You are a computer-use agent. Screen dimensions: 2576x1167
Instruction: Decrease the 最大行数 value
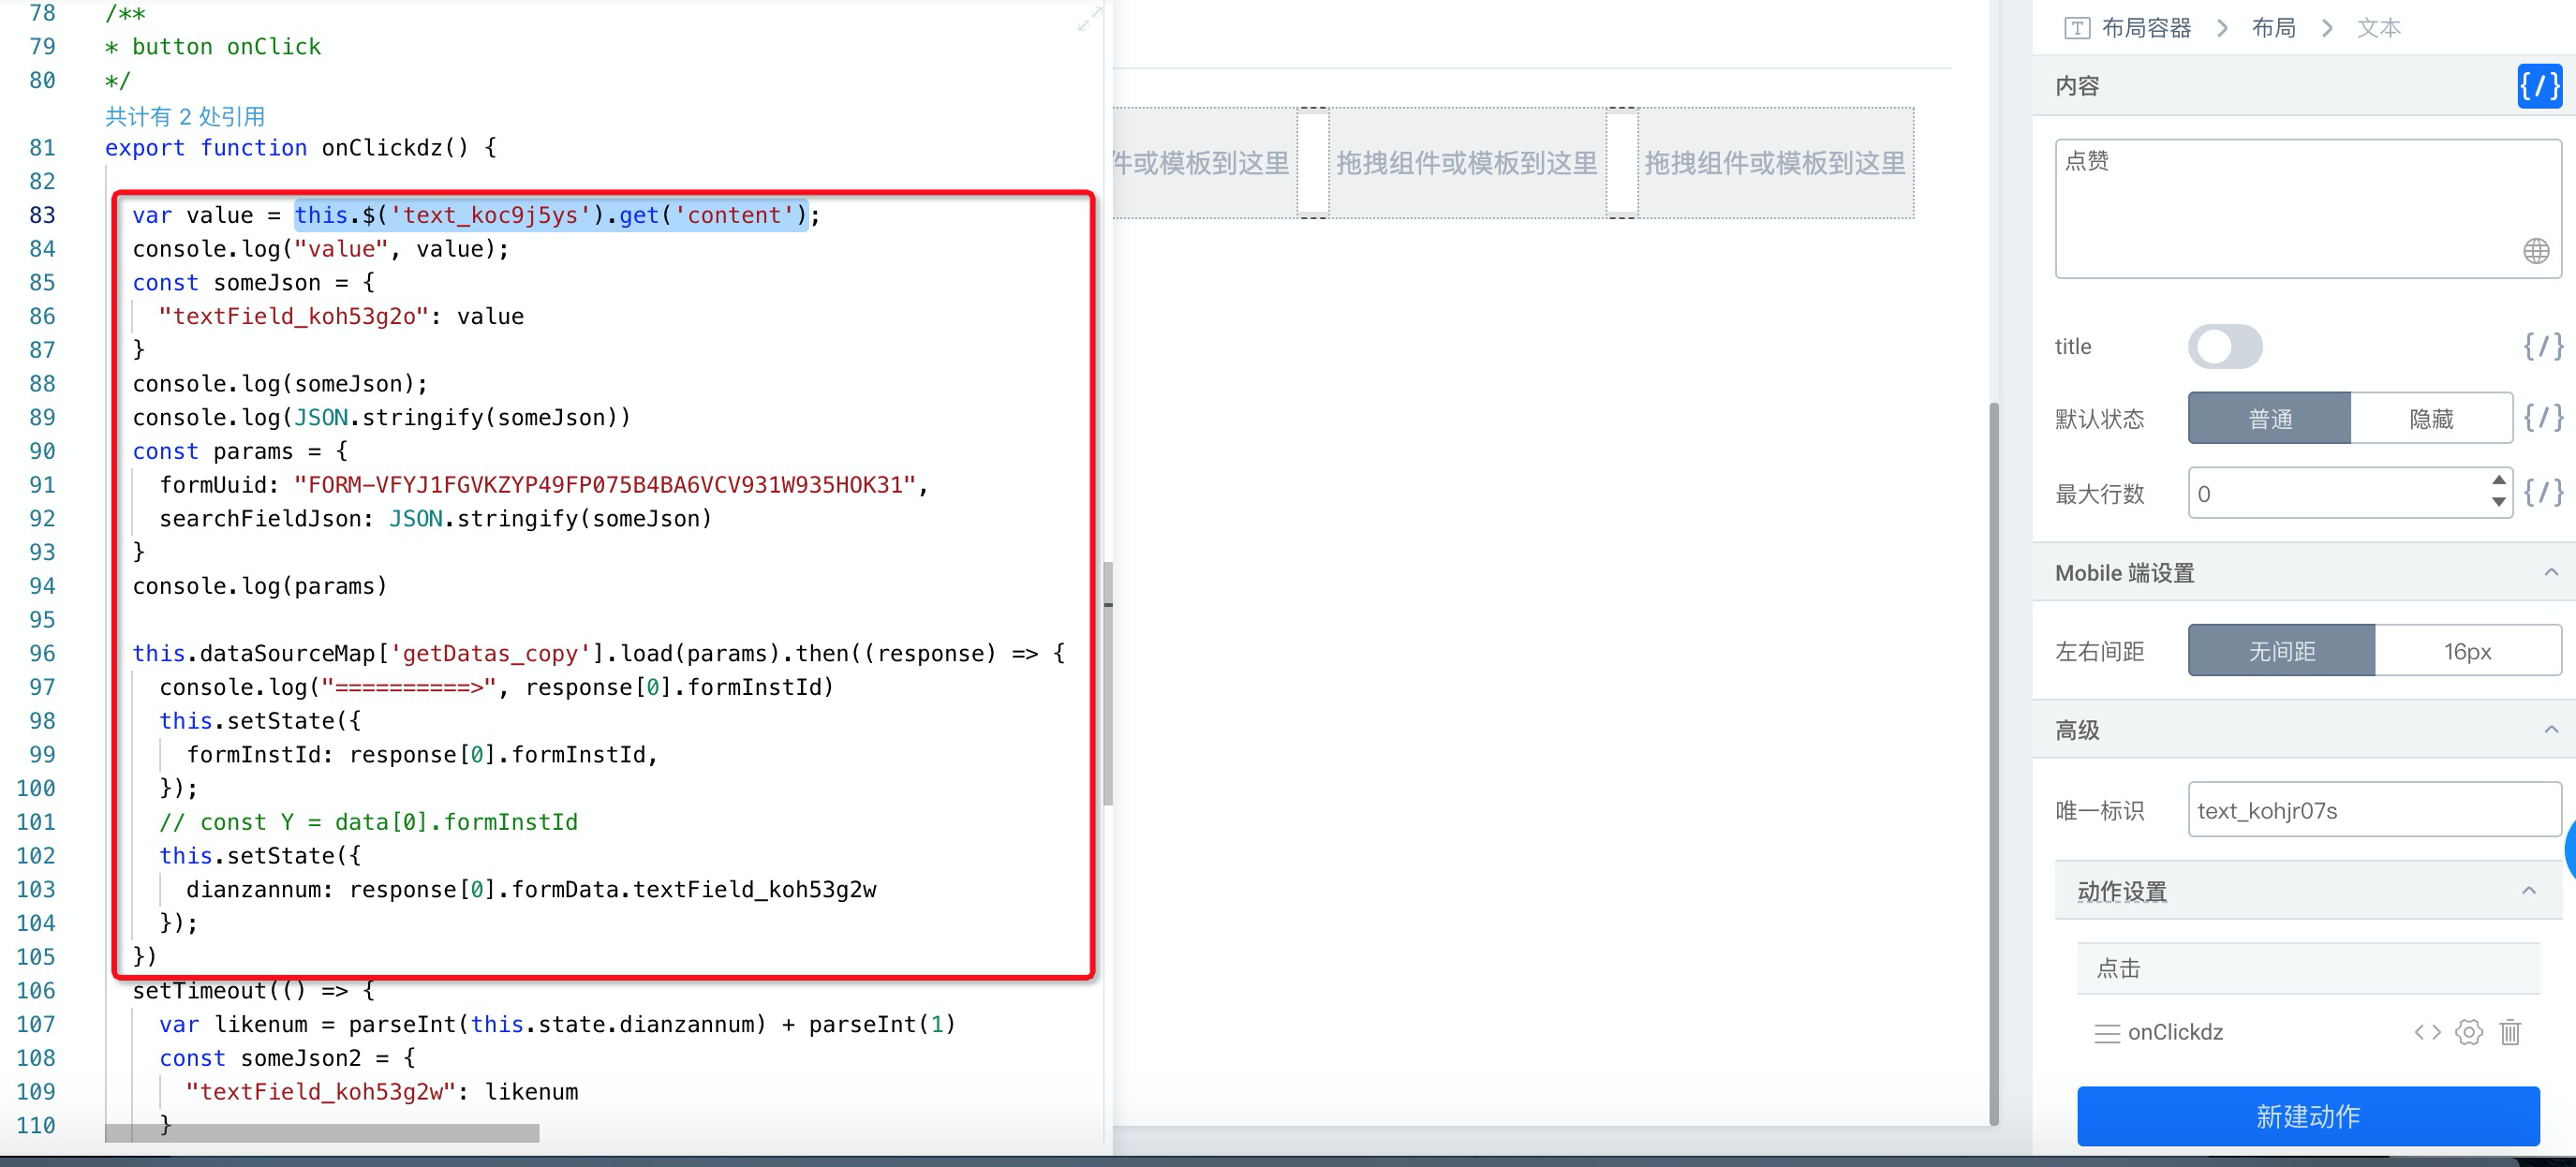pos(2498,503)
